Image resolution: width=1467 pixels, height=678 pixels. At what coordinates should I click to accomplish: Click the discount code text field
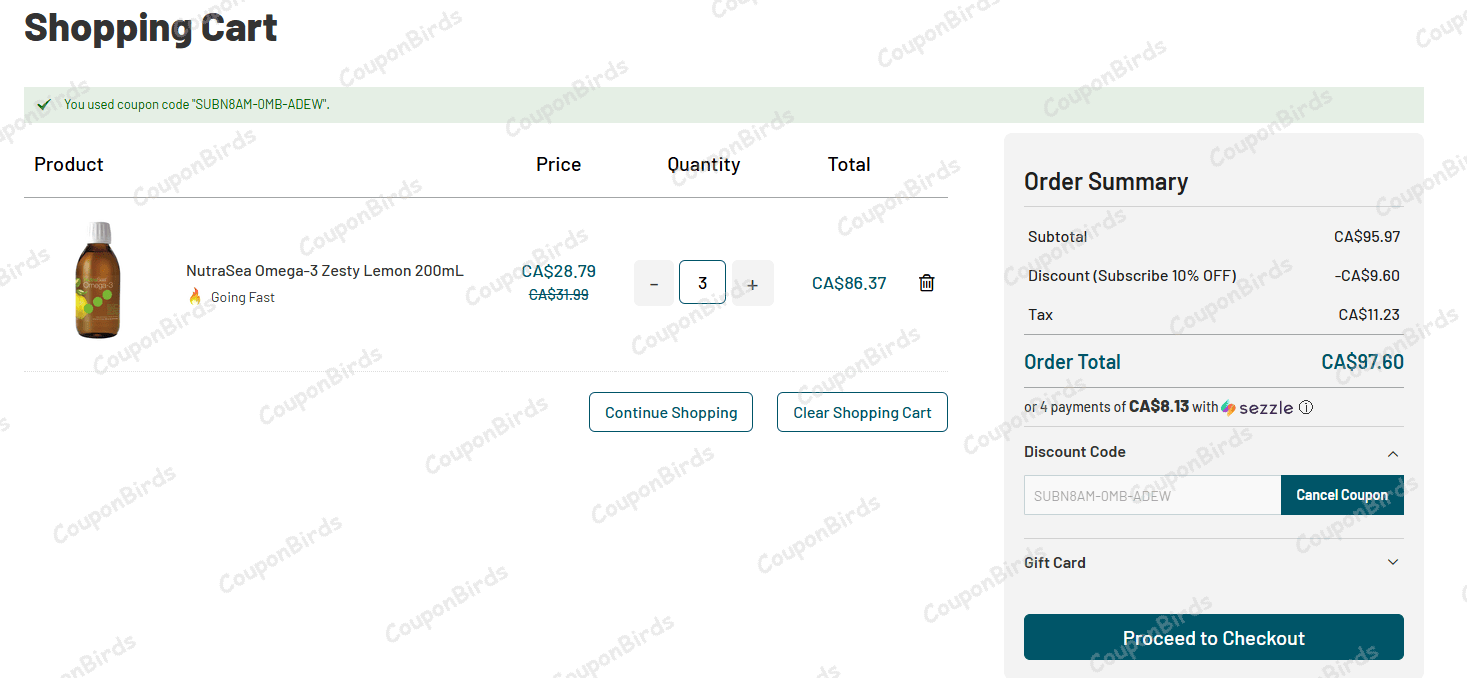pos(1152,495)
